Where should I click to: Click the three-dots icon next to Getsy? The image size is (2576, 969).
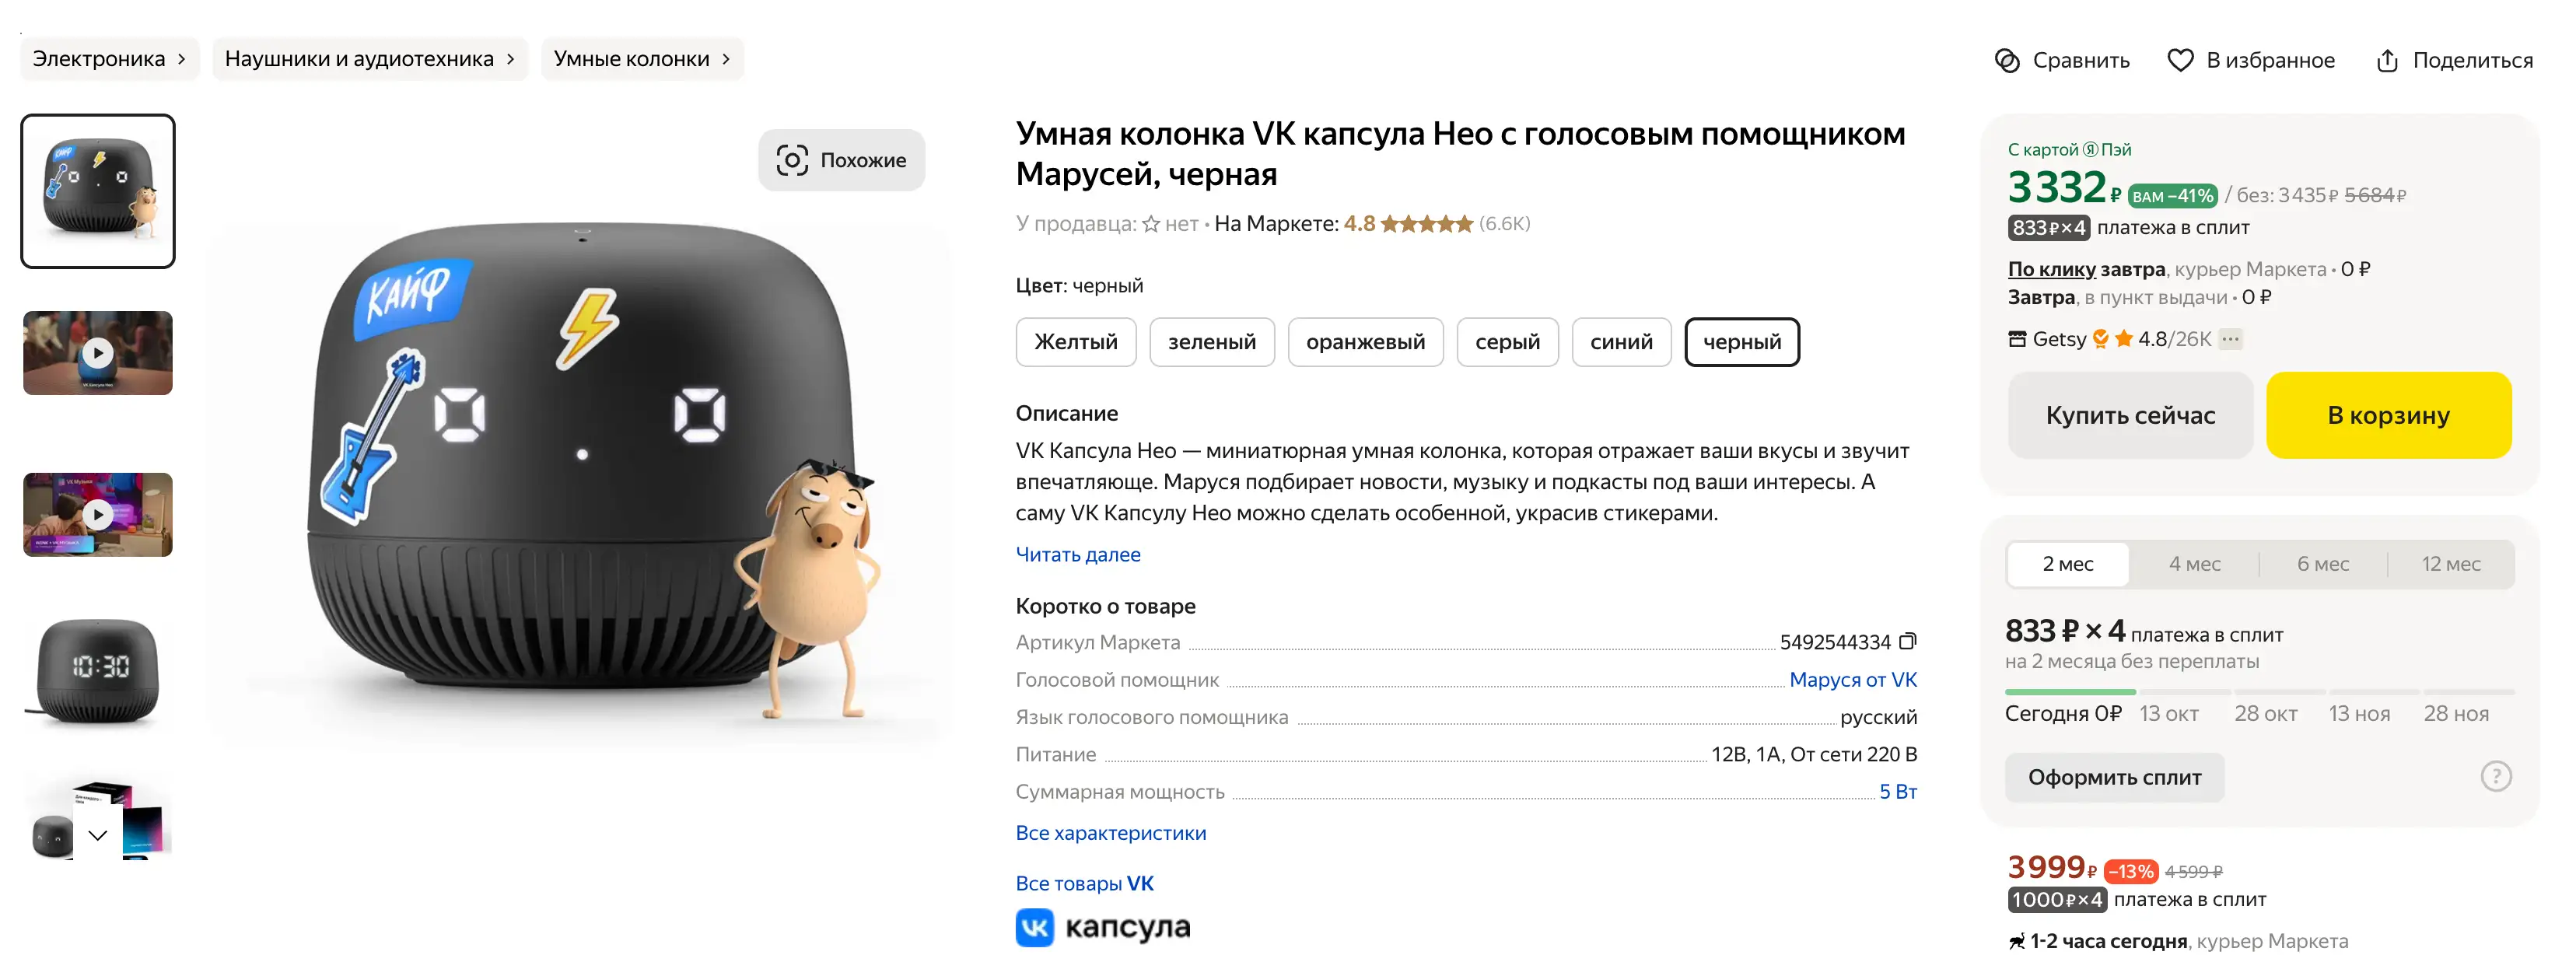(x=2230, y=339)
